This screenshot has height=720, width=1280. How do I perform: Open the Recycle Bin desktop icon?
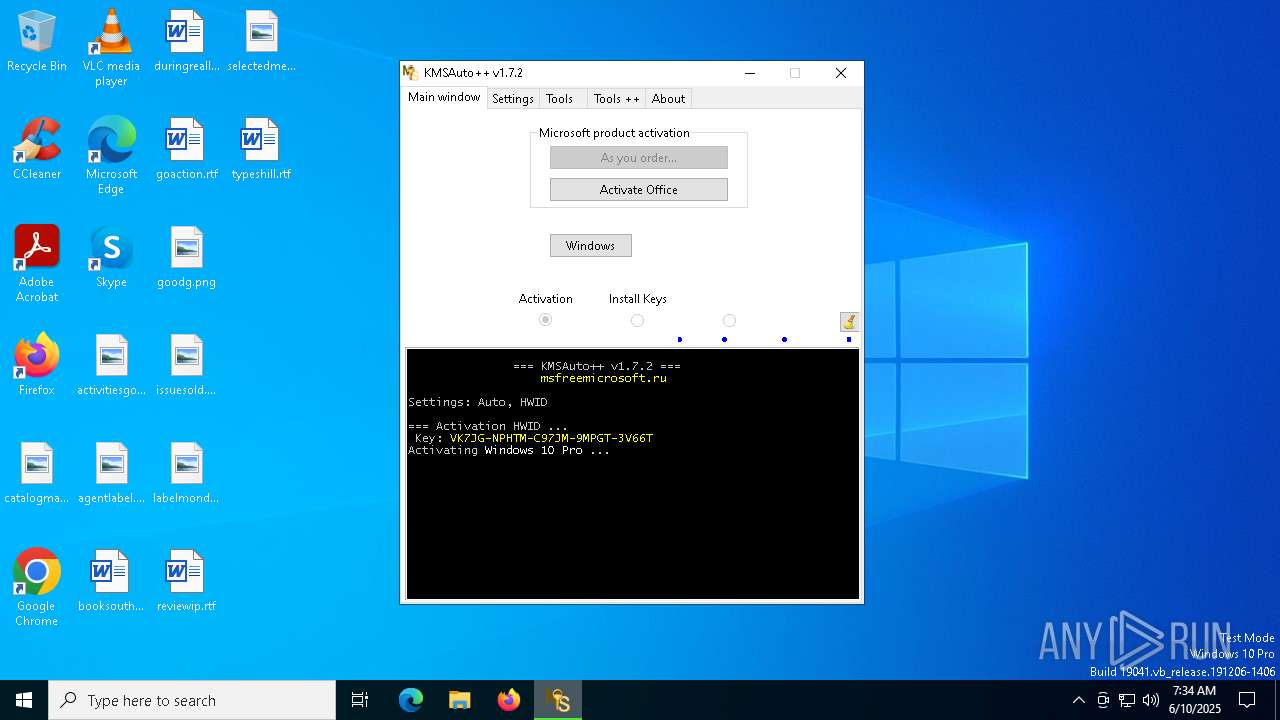37,42
